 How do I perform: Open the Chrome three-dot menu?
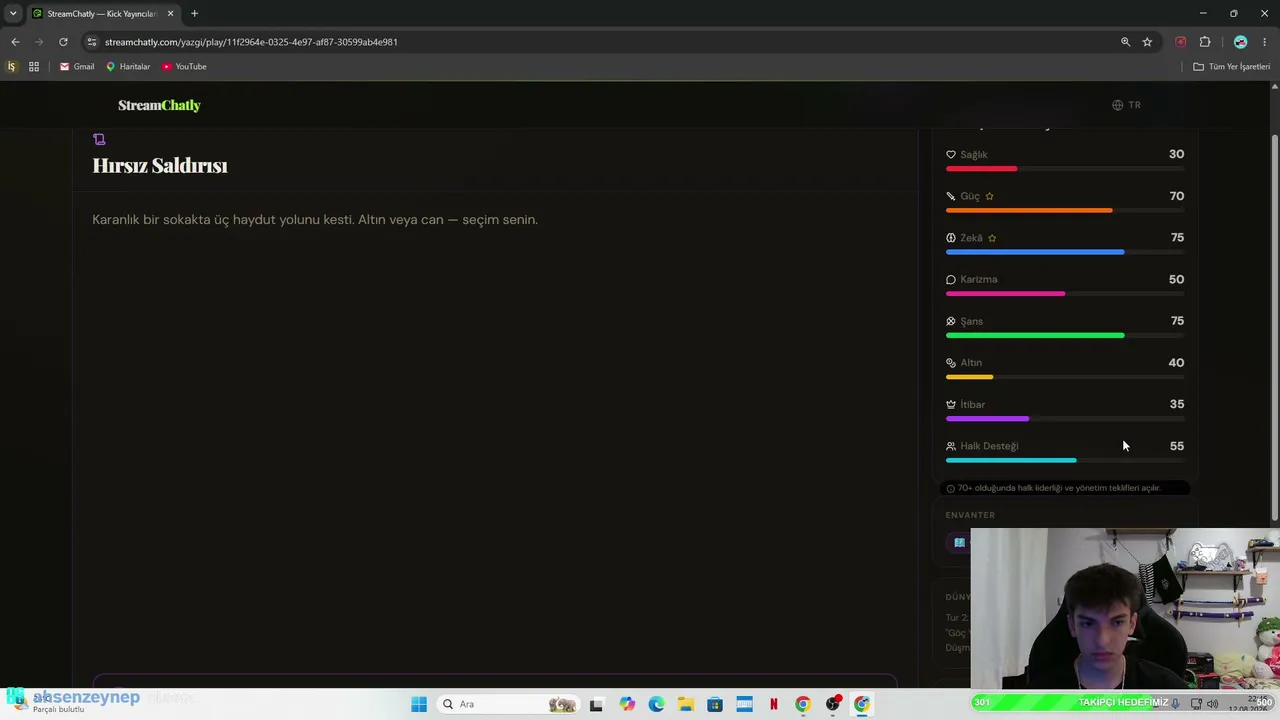click(x=1264, y=42)
